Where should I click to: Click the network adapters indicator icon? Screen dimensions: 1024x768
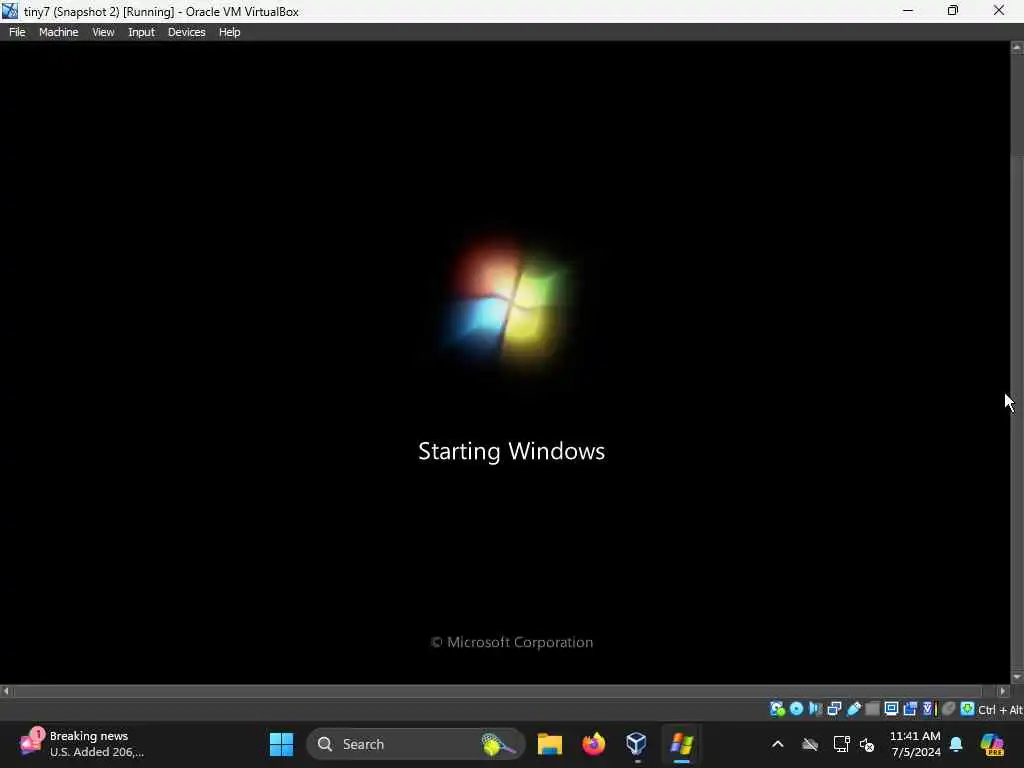(834, 709)
